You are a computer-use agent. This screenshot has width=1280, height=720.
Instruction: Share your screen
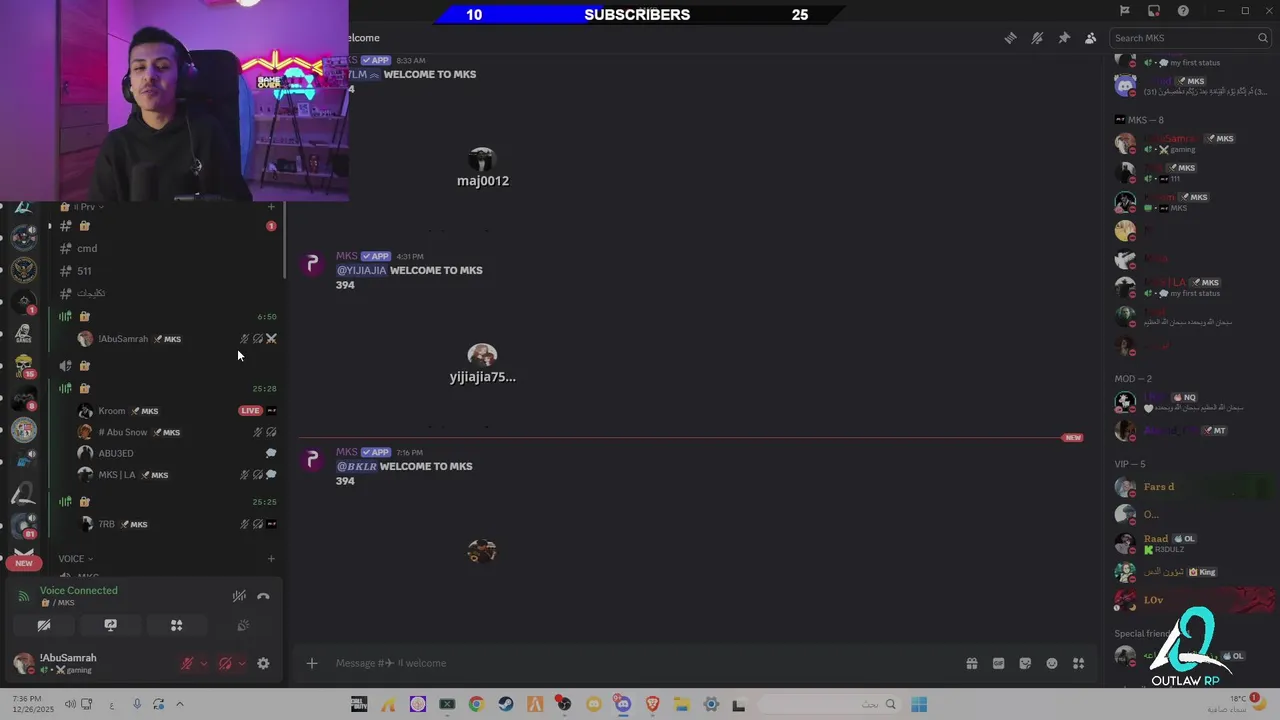click(110, 625)
